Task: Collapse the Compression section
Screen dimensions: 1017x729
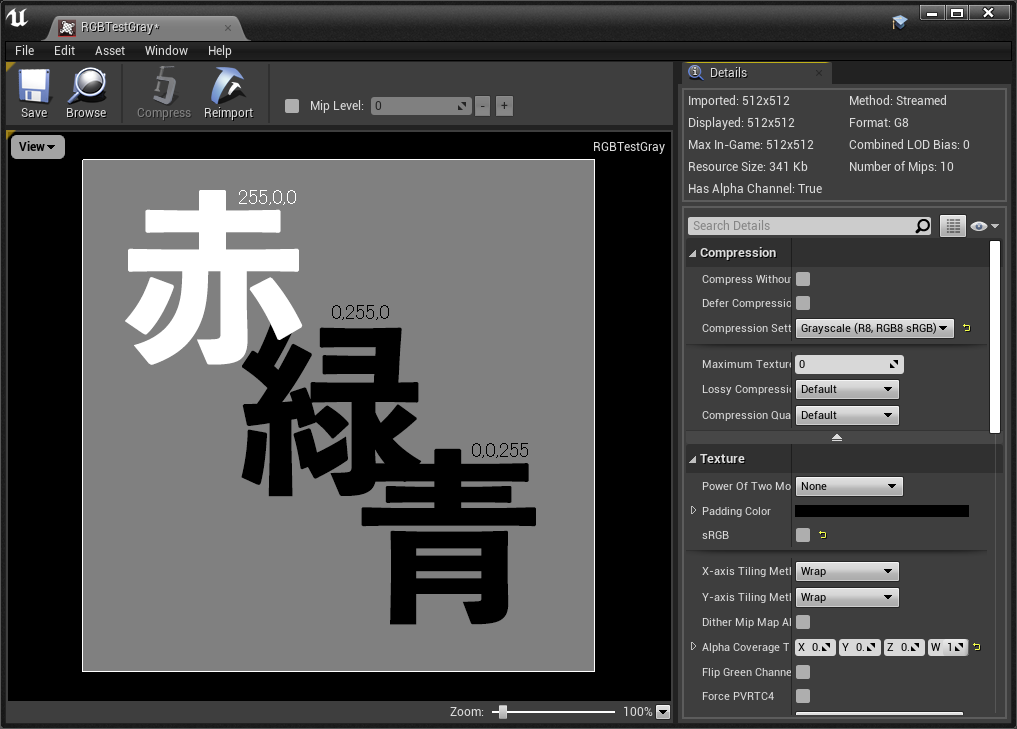Action: [693, 253]
